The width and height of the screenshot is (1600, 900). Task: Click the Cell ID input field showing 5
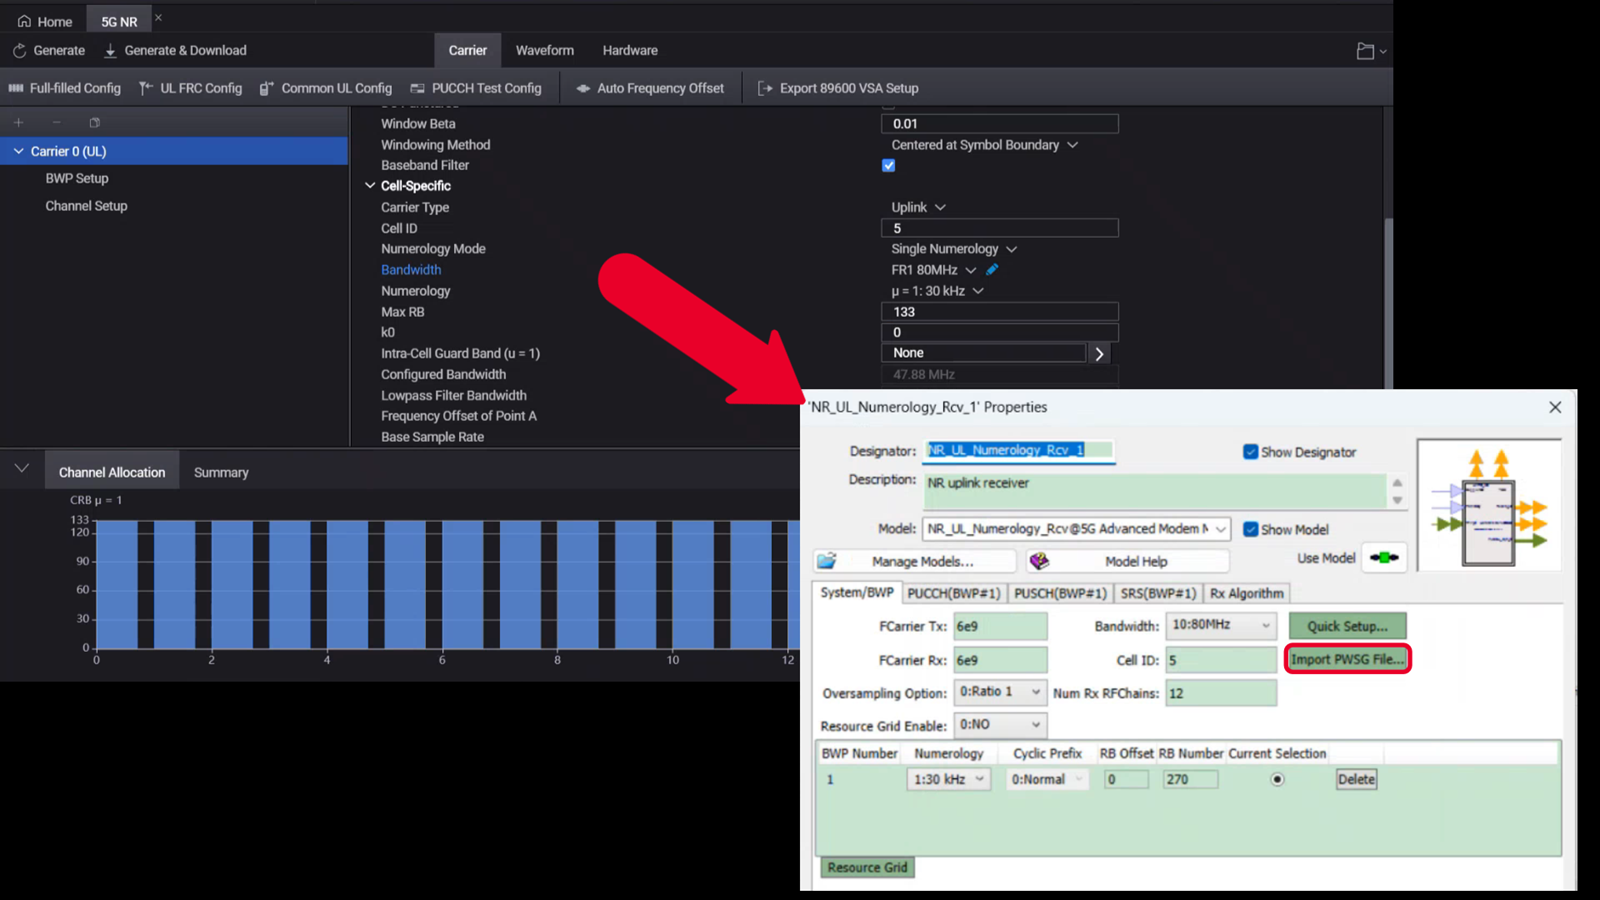[x=1220, y=659]
